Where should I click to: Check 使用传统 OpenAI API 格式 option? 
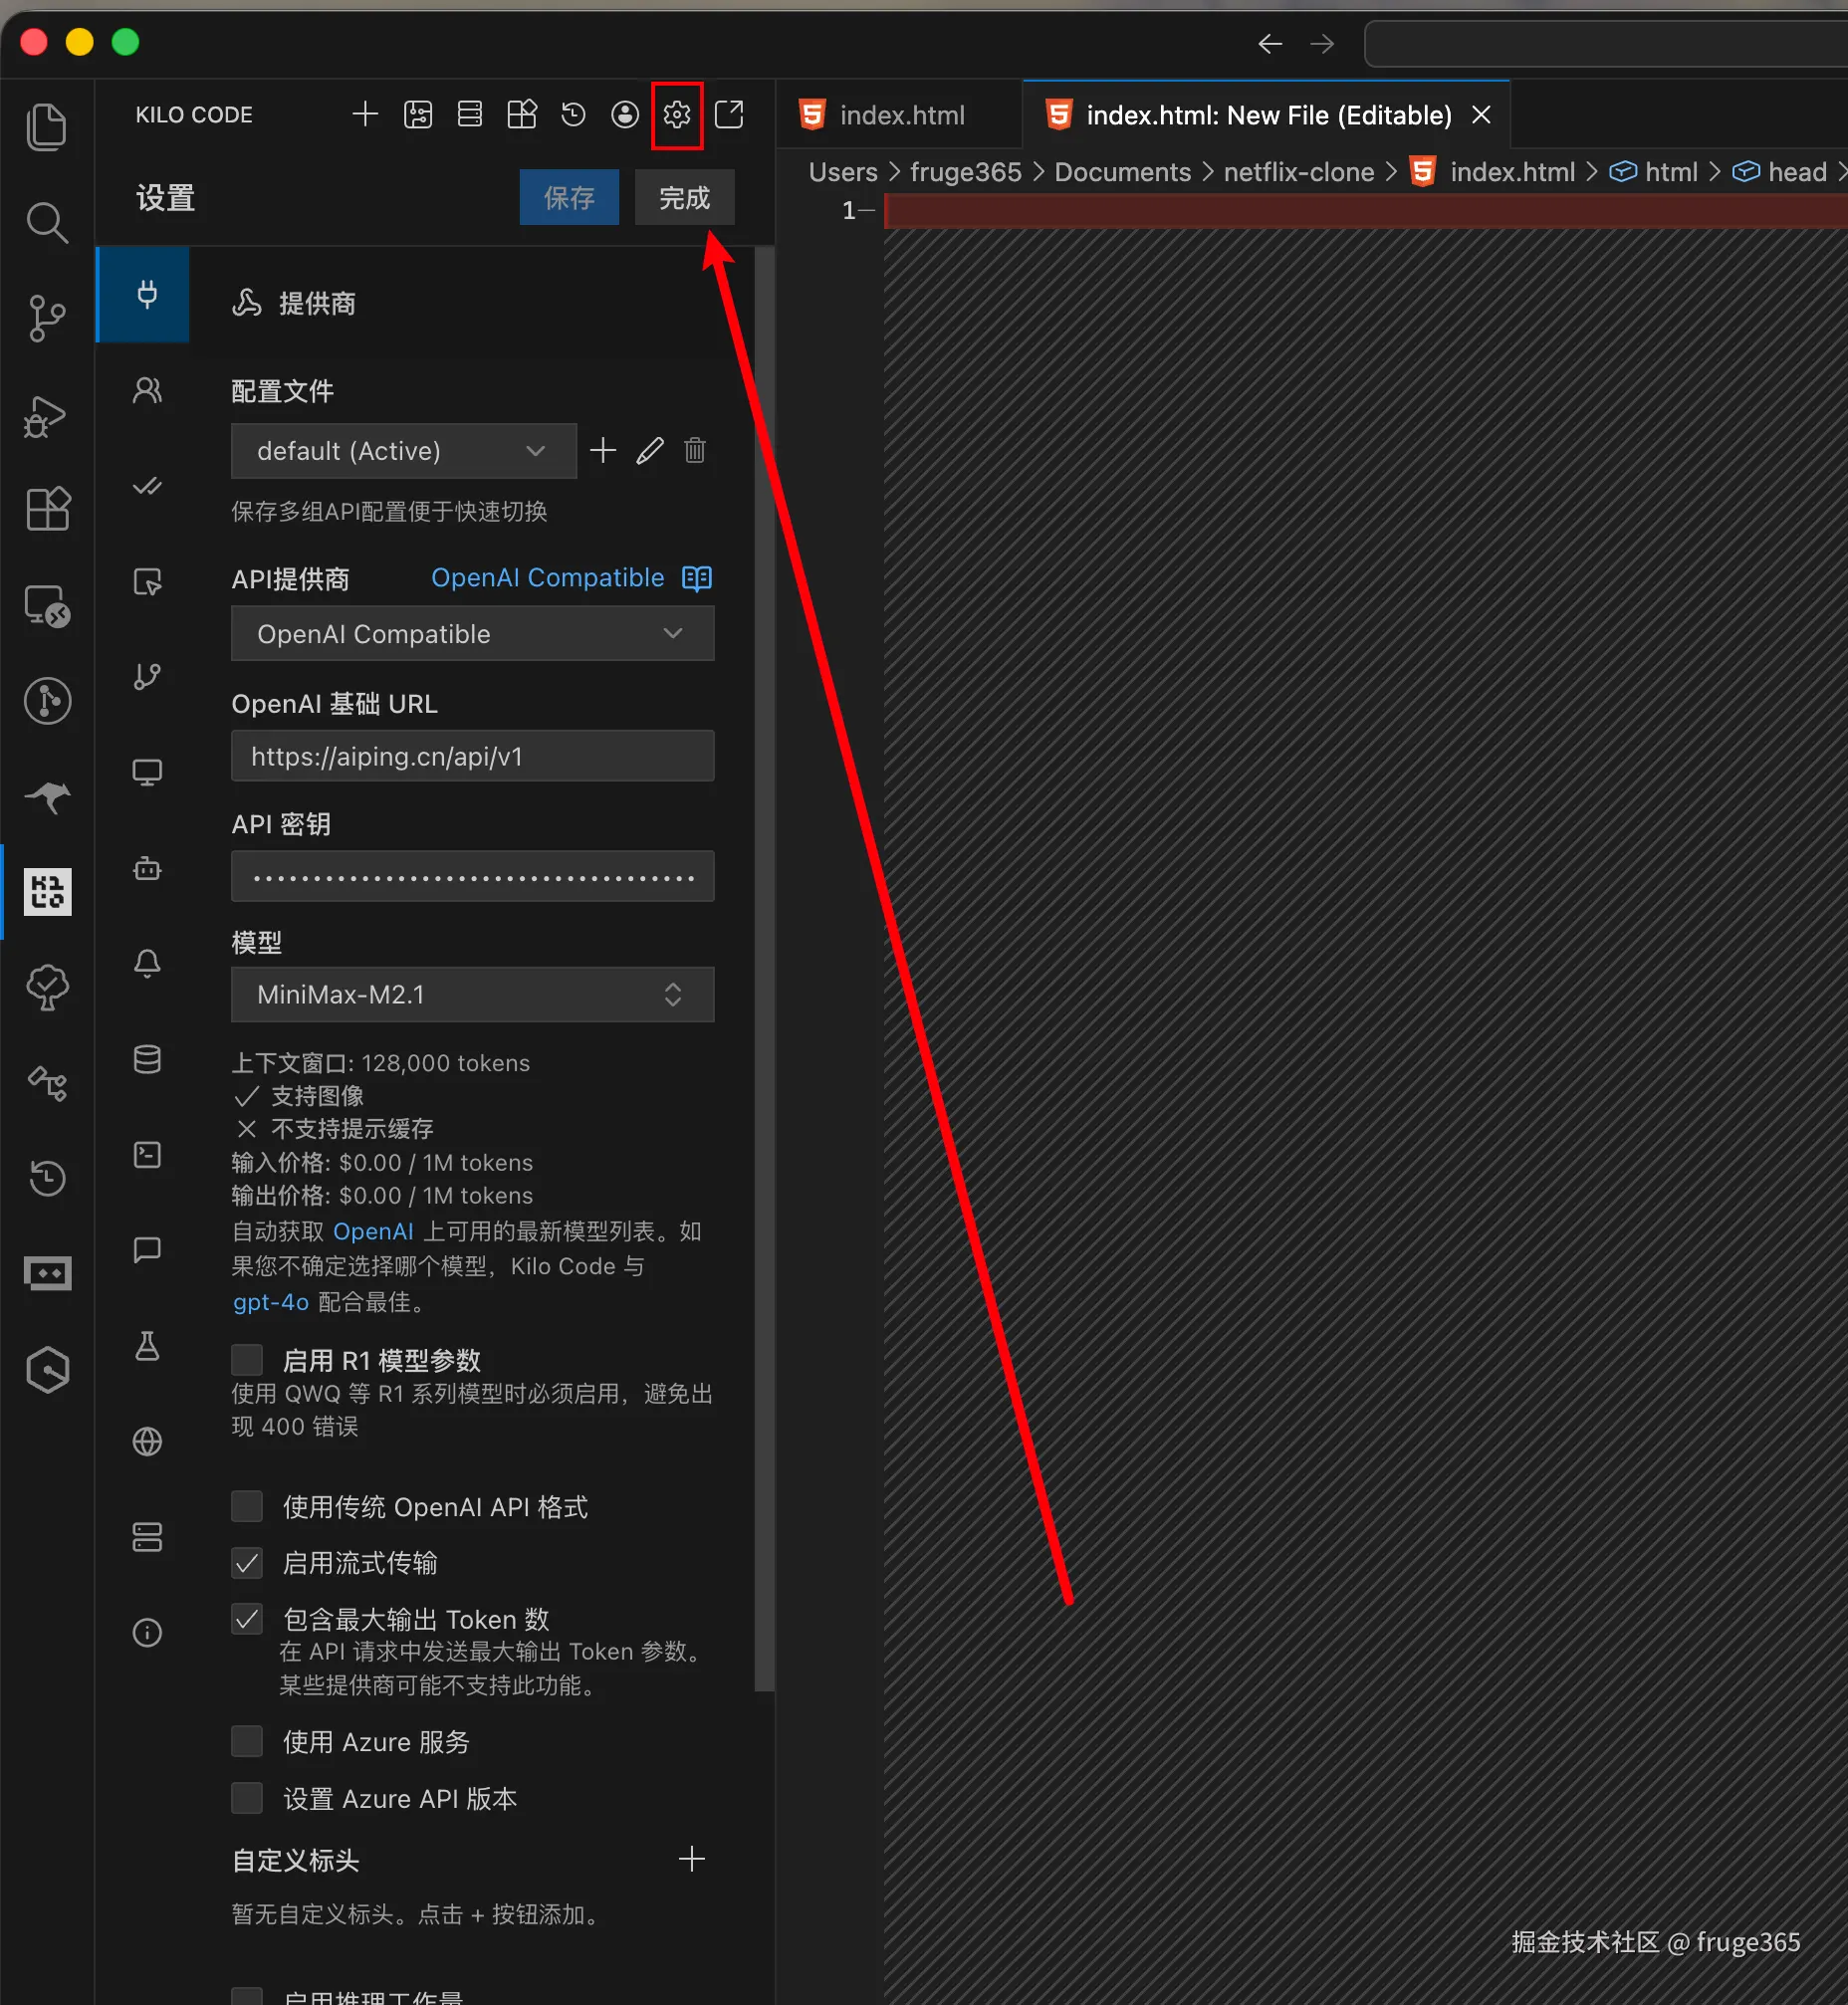(247, 1506)
